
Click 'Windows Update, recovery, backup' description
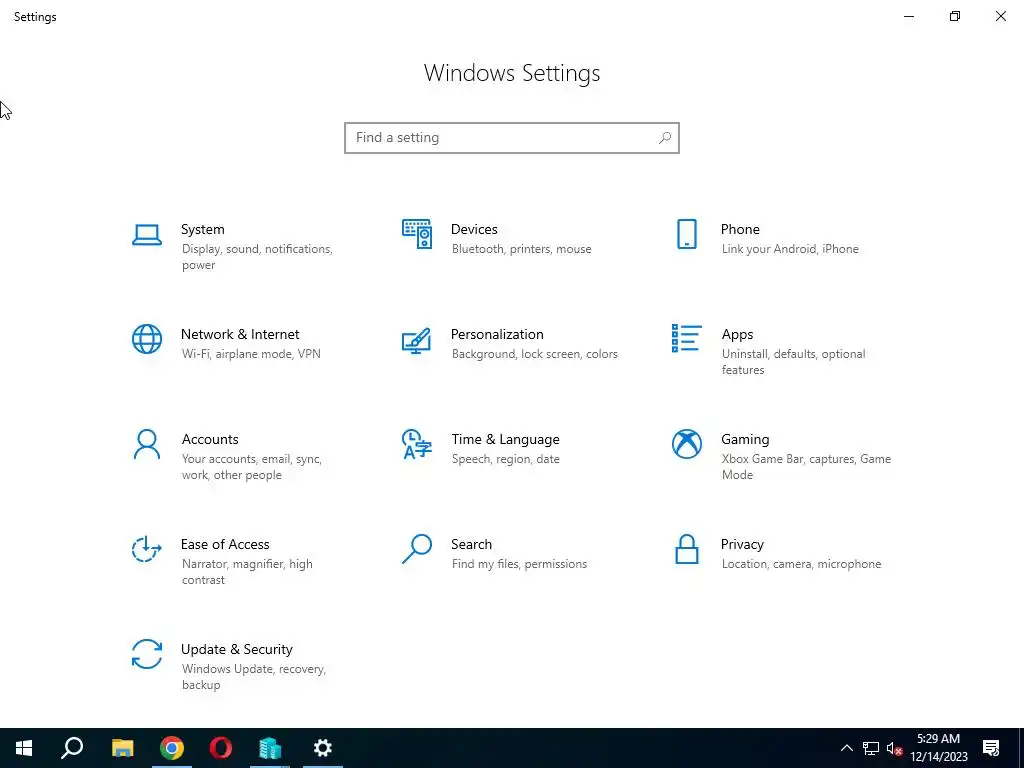coord(253,677)
